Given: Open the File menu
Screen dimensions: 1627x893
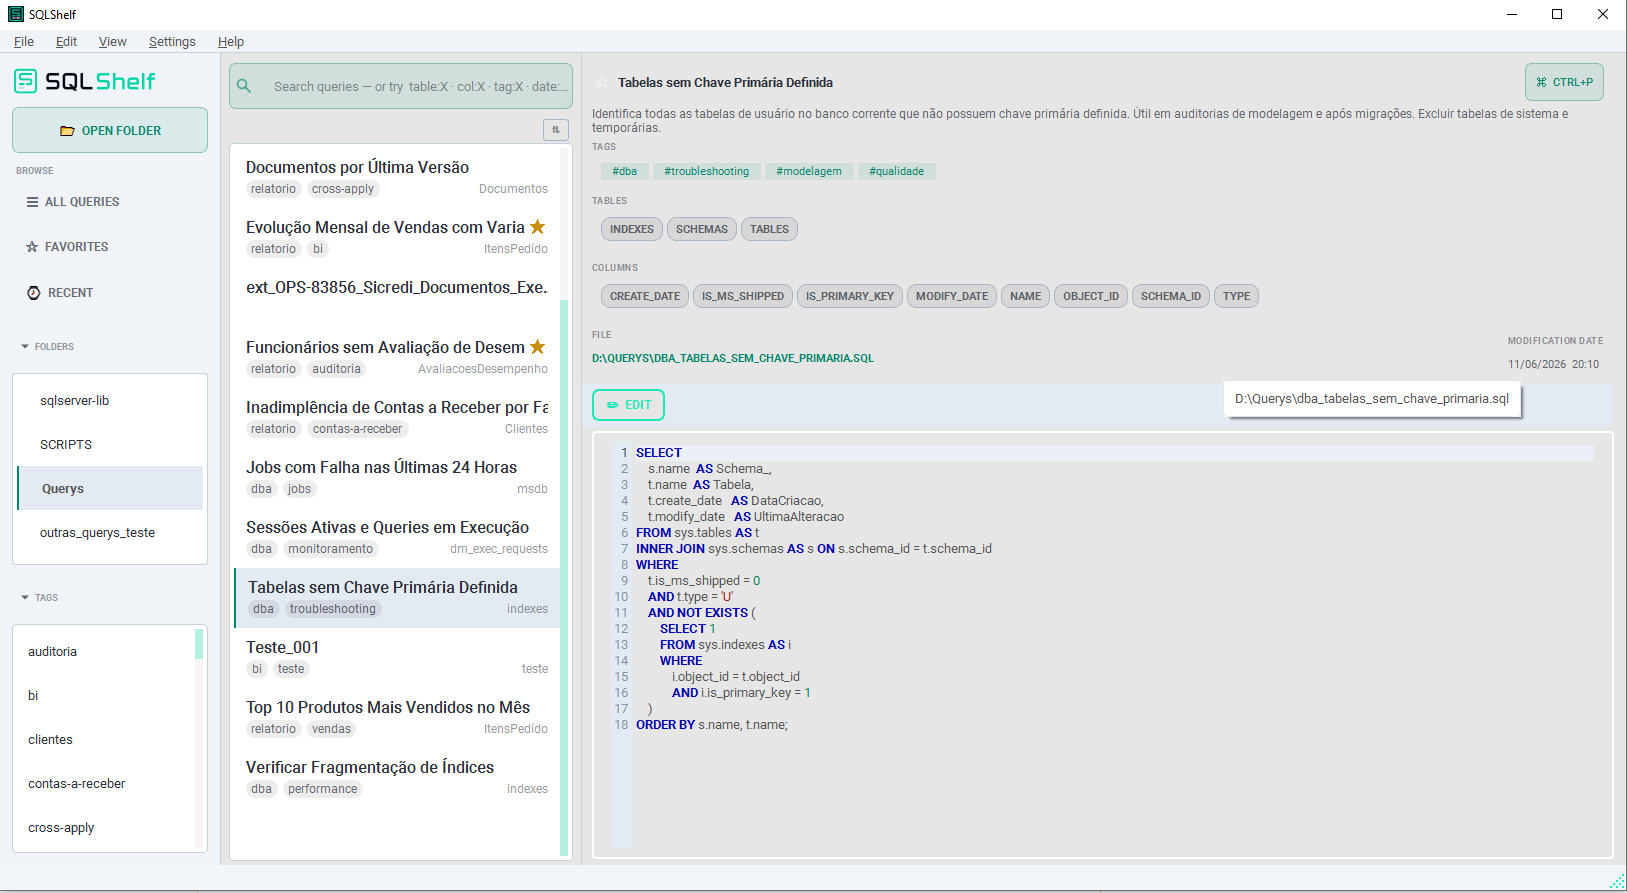Looking at the screenshot, I should 24,41.
